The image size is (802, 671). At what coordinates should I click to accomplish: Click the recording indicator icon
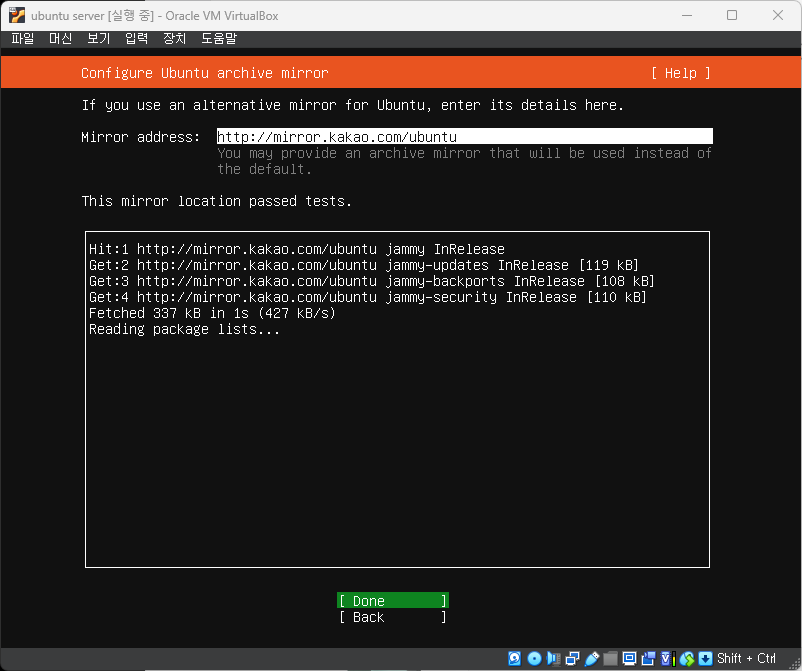pos(649,658)
